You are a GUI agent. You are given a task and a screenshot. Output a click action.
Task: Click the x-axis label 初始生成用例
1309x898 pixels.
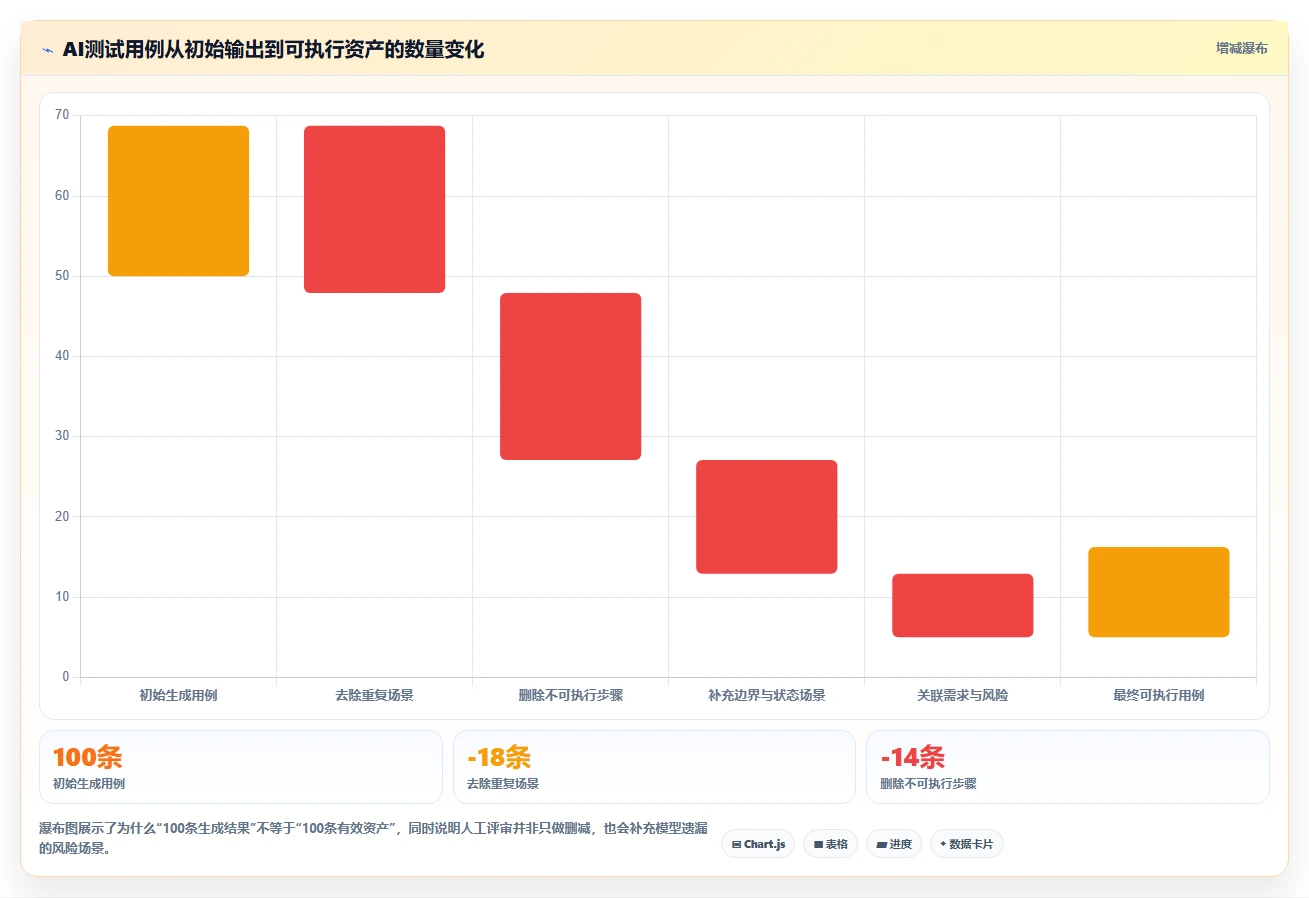pyautogui.click(x=178, y=695)
